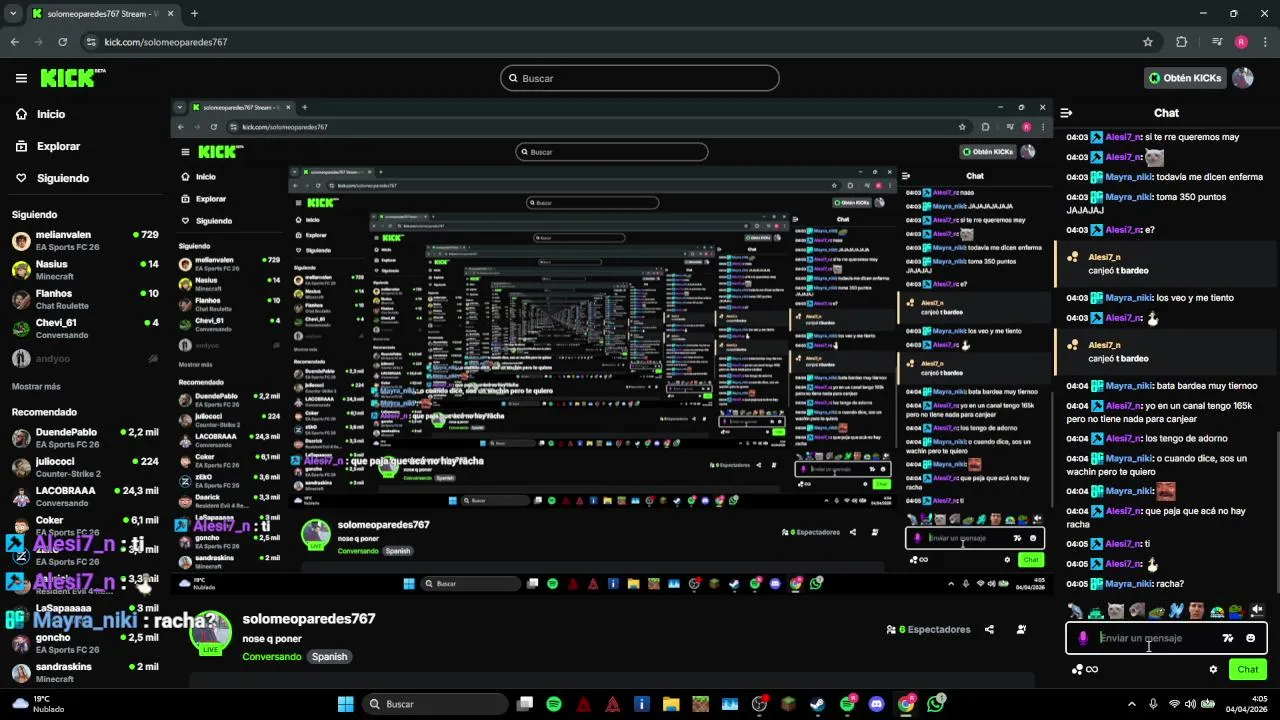Click the icon right of share
This screenshot has height=720, width=1280.
tap(1021, 629)
